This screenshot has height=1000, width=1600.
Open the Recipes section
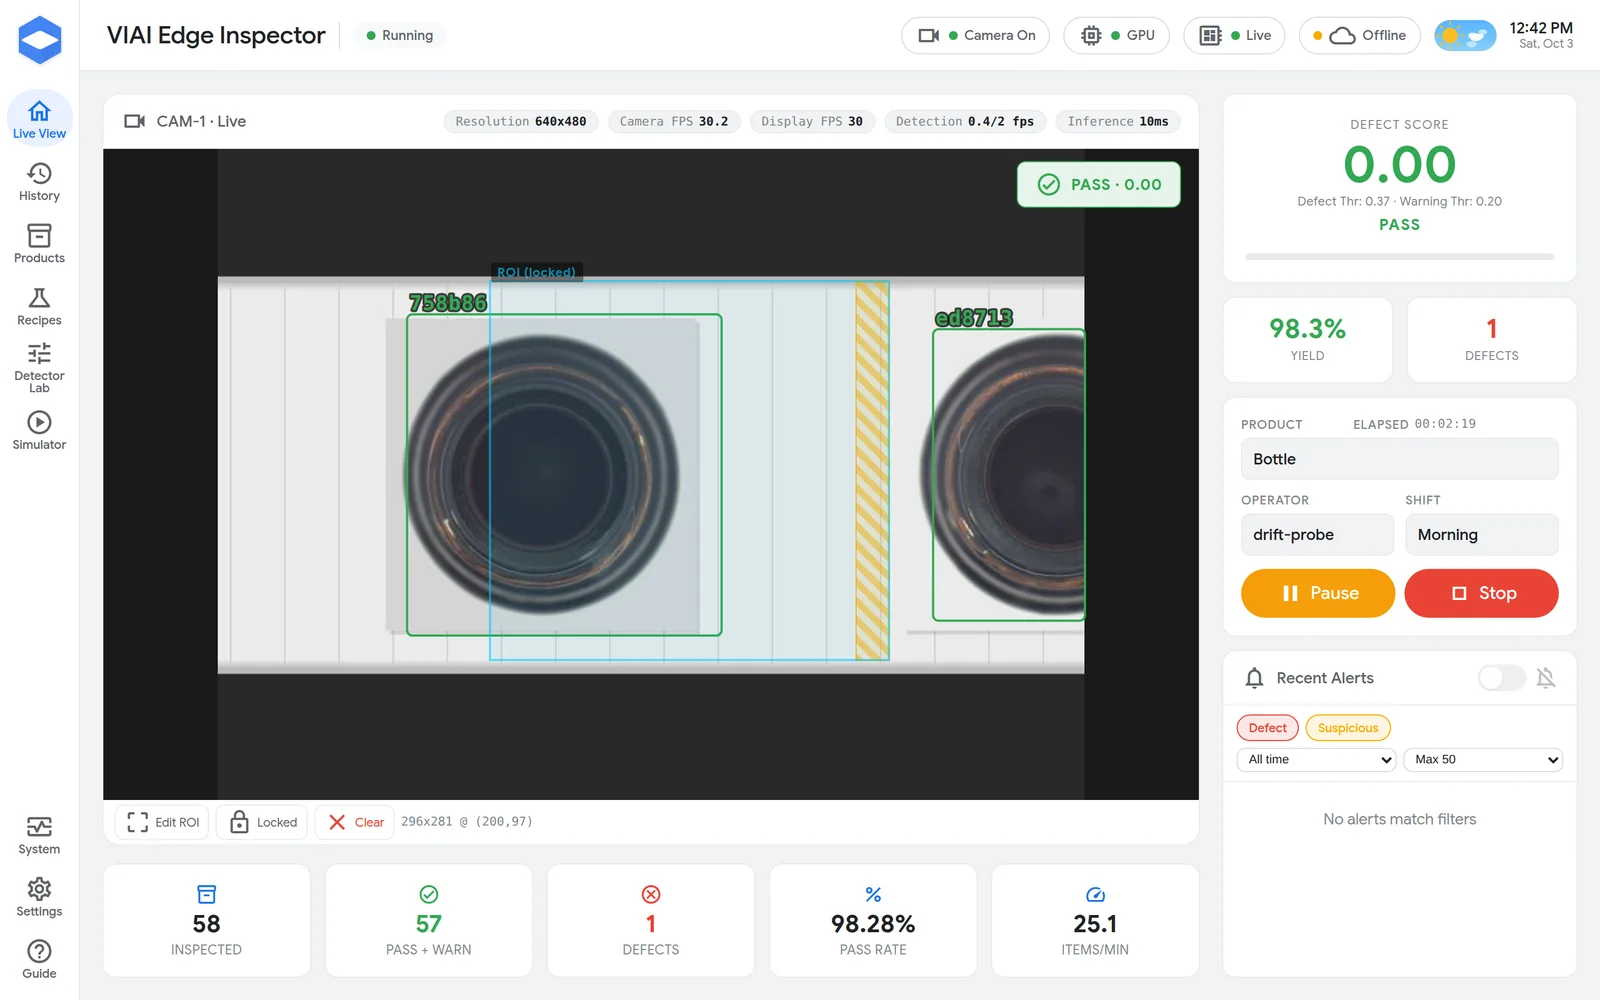click(39, 306)
